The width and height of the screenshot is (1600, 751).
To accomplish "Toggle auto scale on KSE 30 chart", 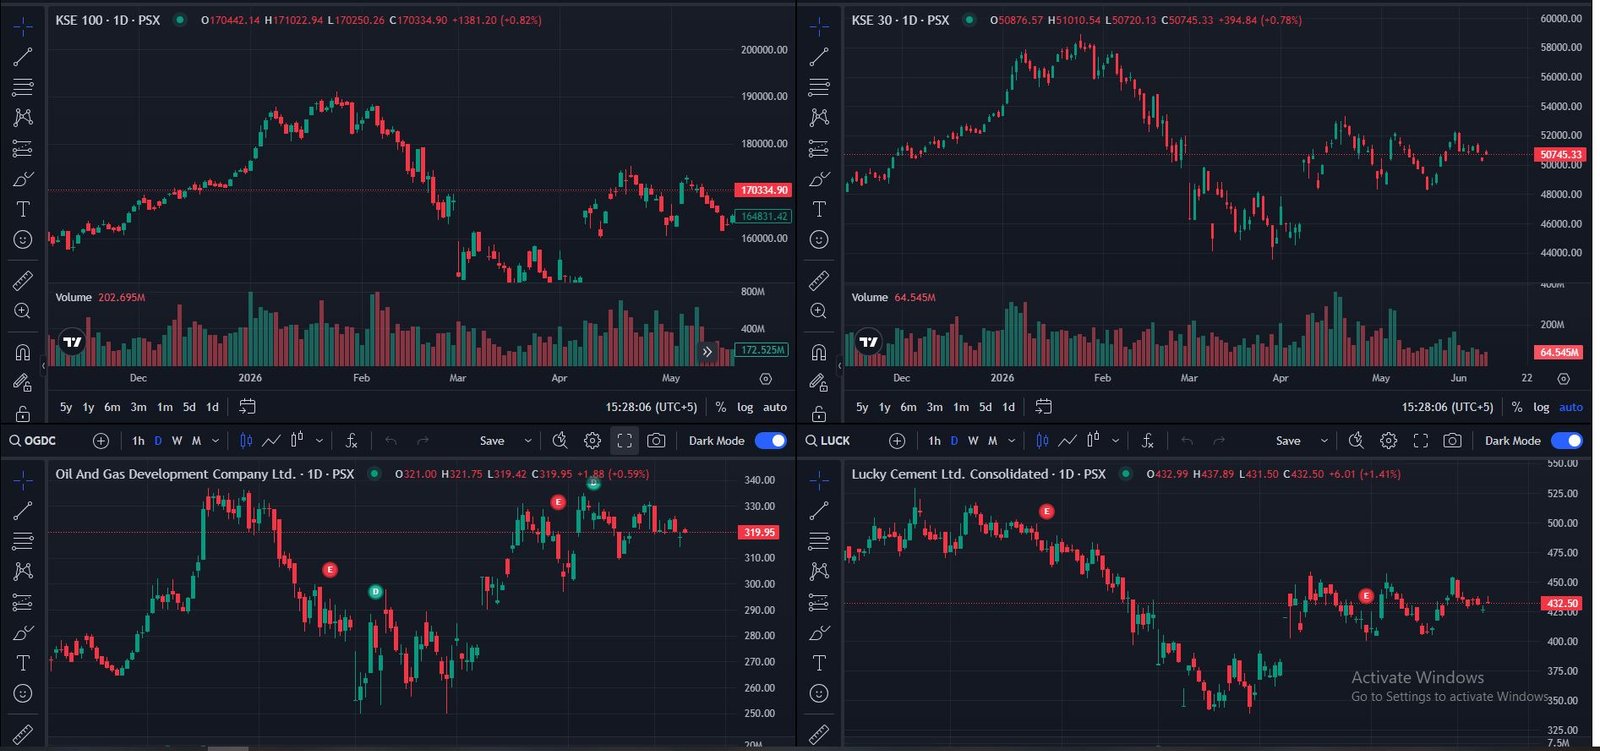I will [1571, 407].
